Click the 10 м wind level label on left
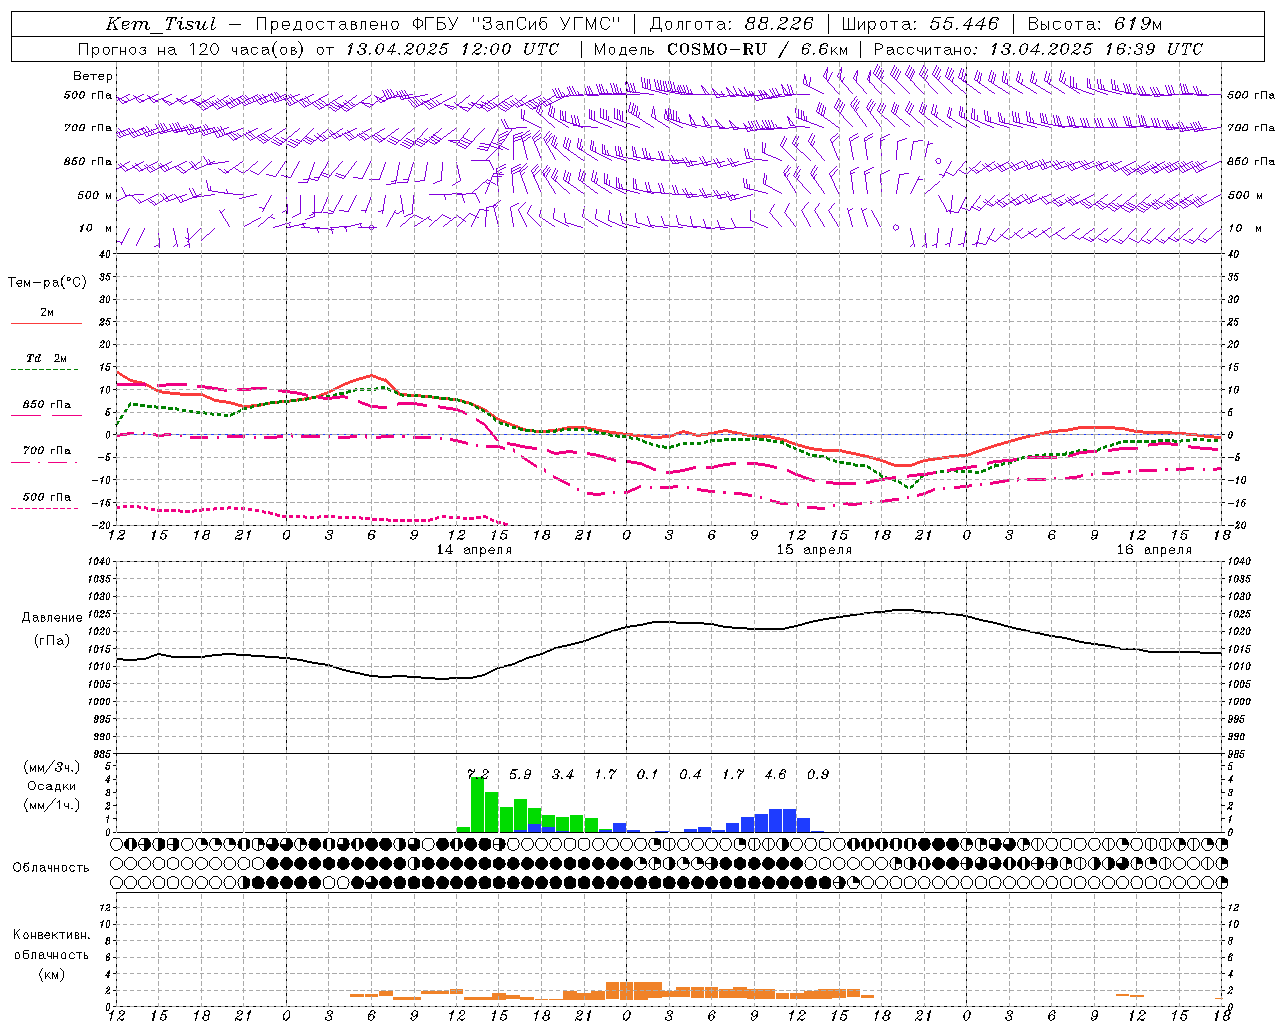This screenshot has height=1024, width=1280. [95, 228]
